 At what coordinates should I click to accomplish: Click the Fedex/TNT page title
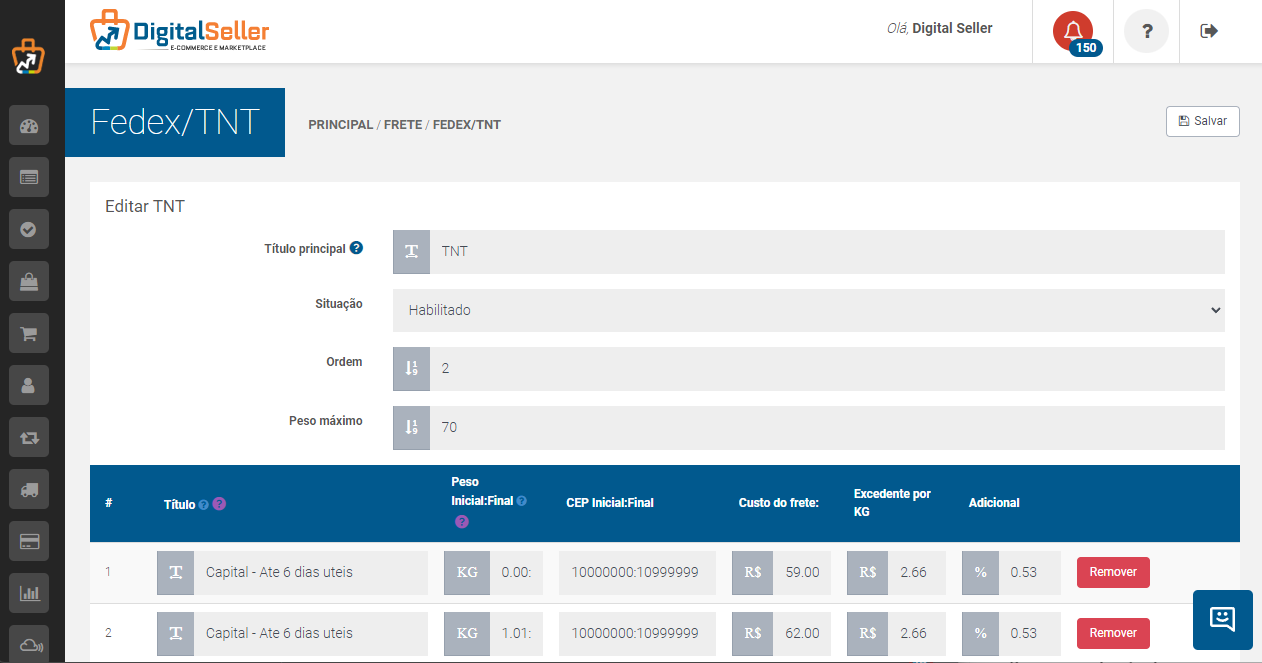(175, 122)
